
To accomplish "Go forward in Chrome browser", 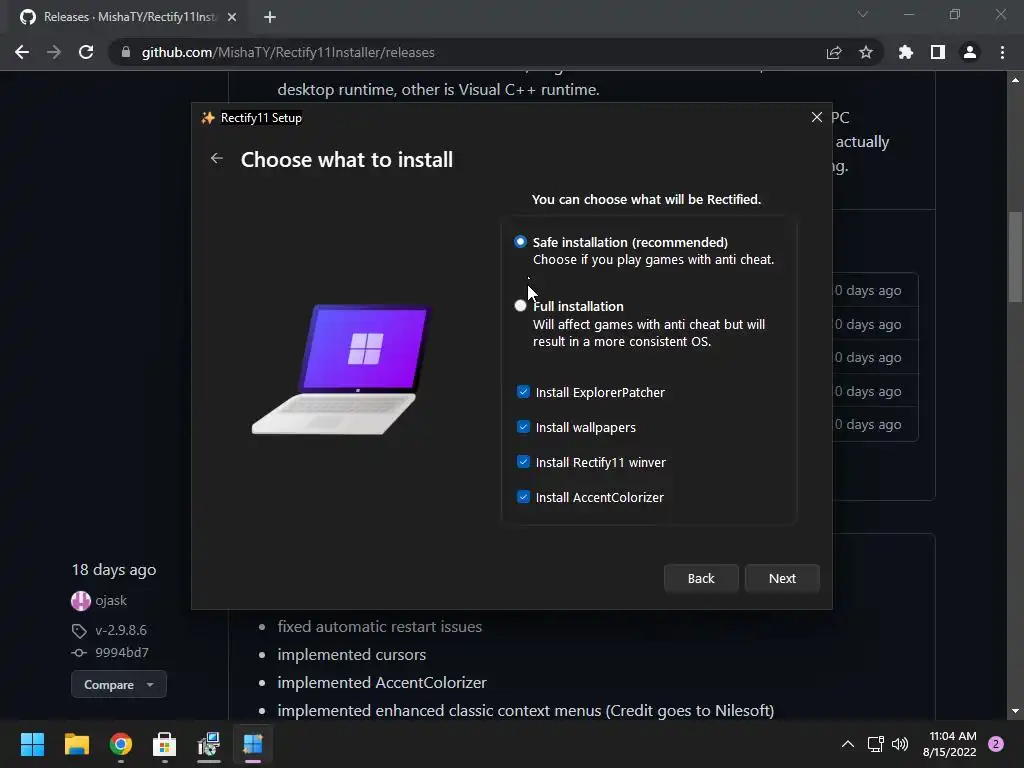I will 54,52.
